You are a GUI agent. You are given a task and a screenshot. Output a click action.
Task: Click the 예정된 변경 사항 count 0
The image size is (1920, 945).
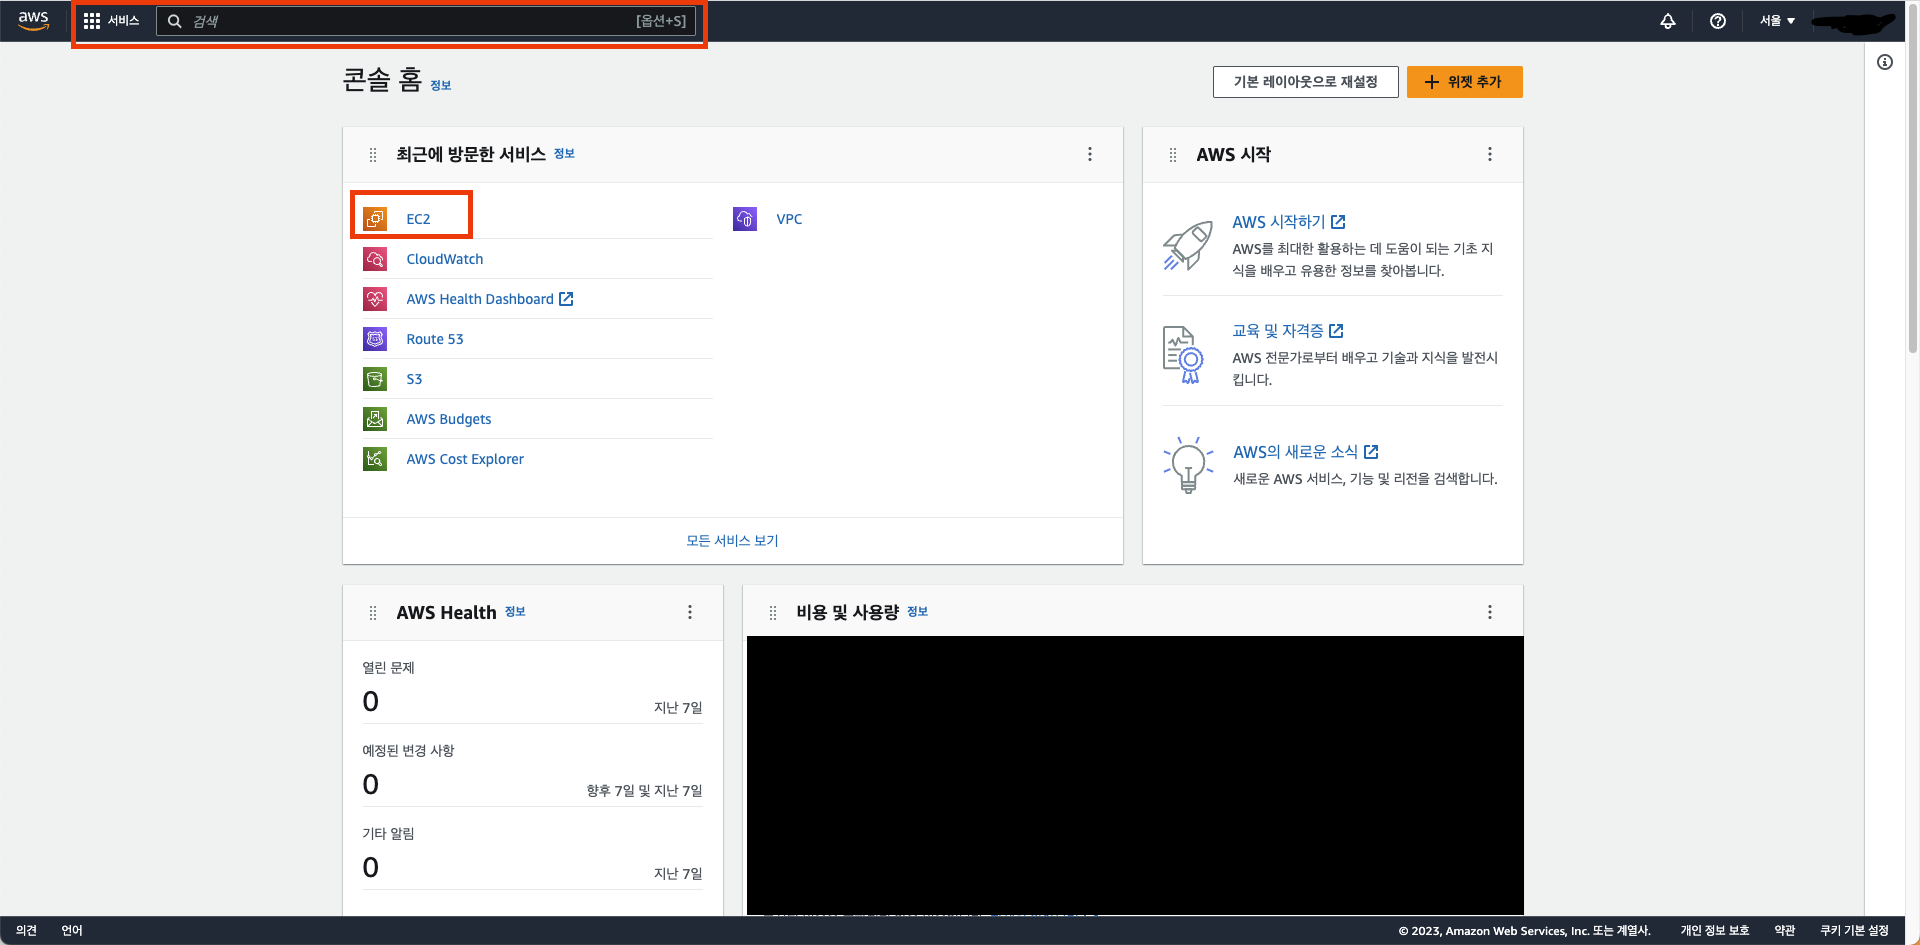(371, 785)
